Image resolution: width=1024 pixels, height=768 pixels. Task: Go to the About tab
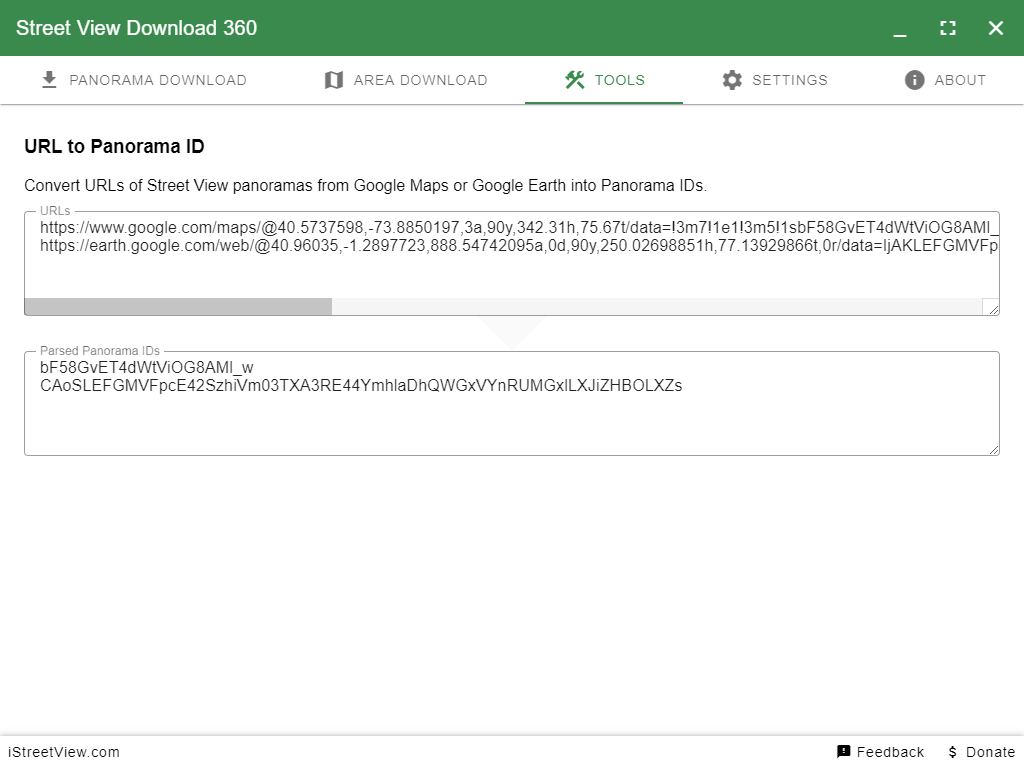coord(945,80)
